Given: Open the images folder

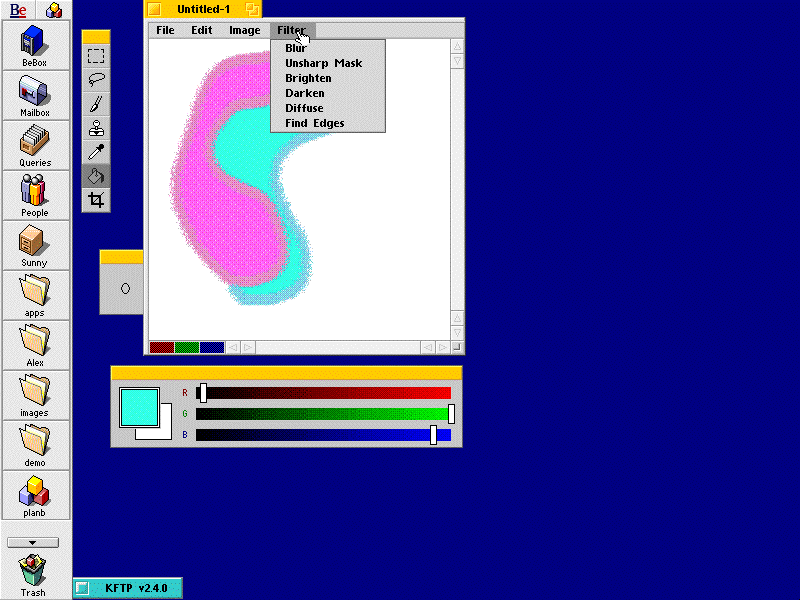Looking at the screenshot, I should [x=35, y=396].
